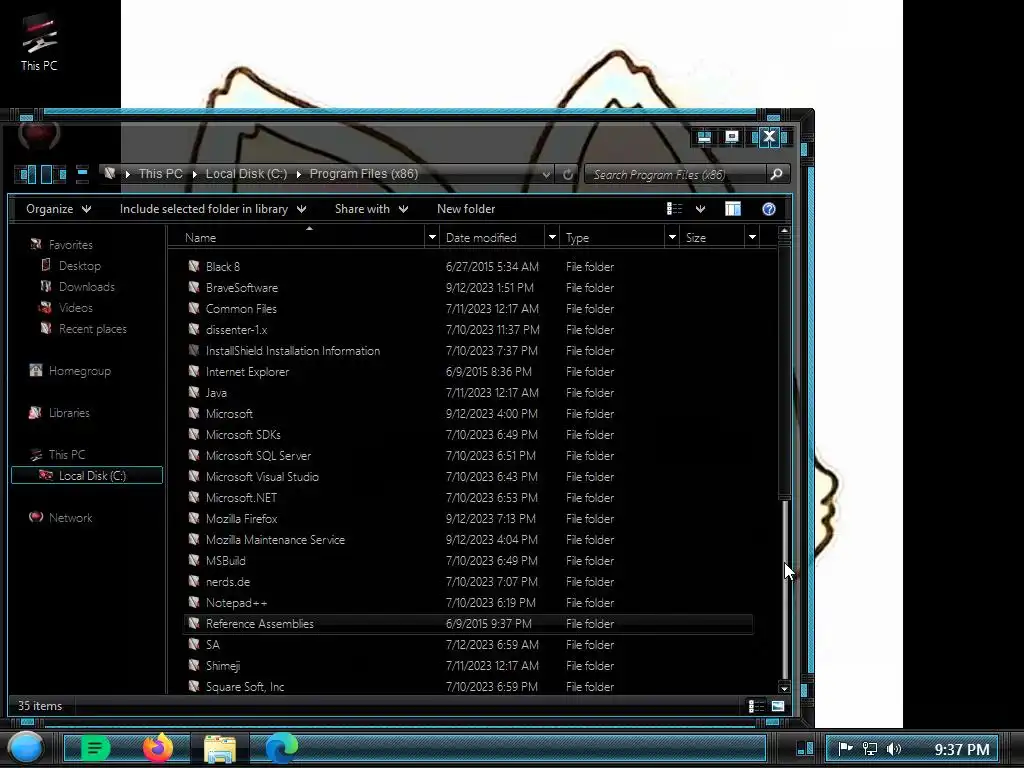Click the Java folder icon
The height and width of the screenshot is (768, 1024).
point(194,392)
